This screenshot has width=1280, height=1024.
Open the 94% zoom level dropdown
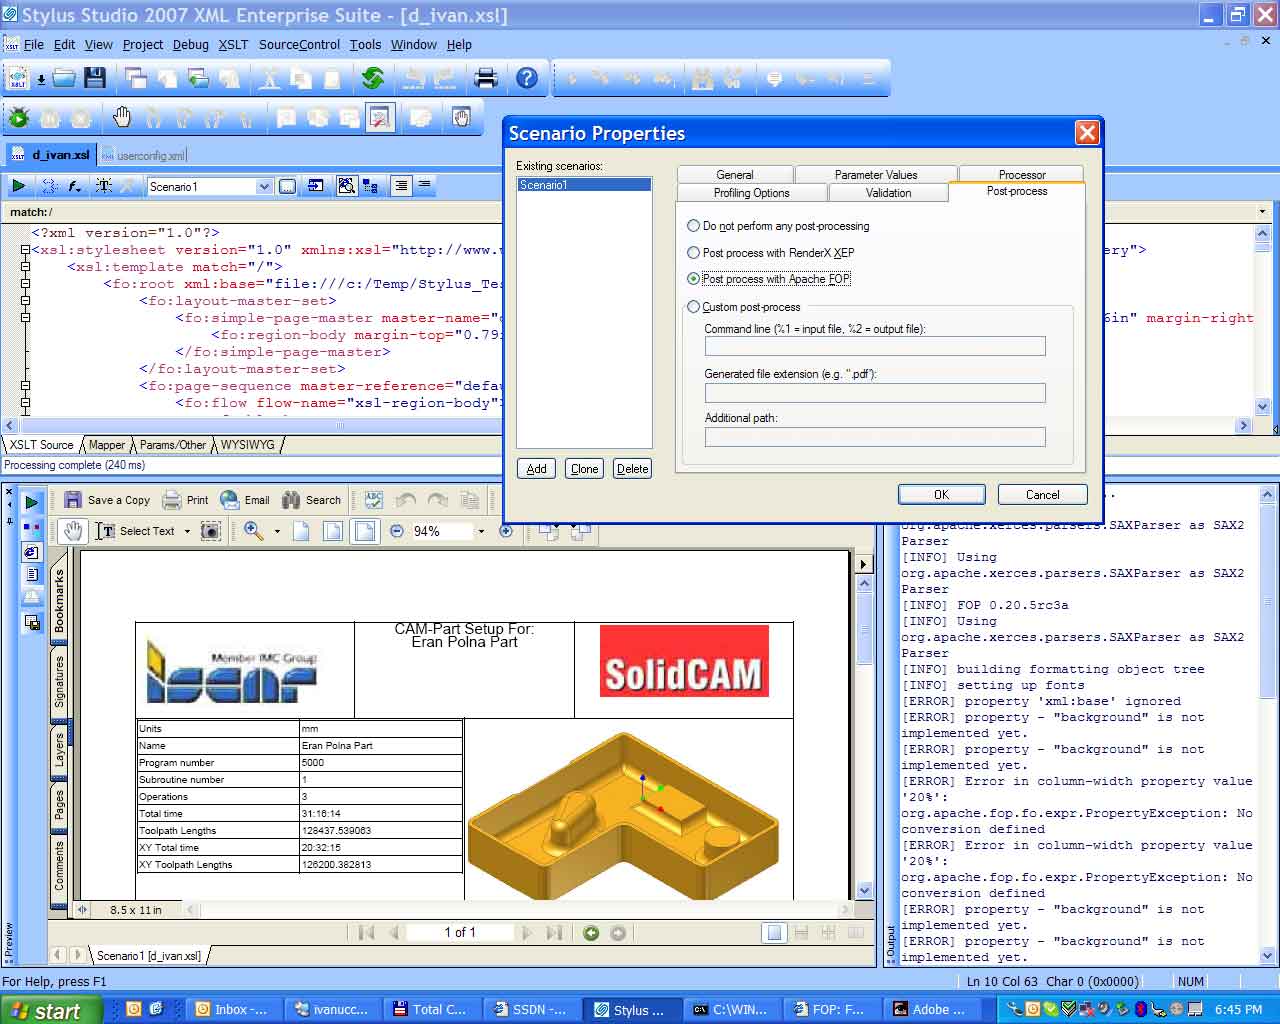[481, 531]
